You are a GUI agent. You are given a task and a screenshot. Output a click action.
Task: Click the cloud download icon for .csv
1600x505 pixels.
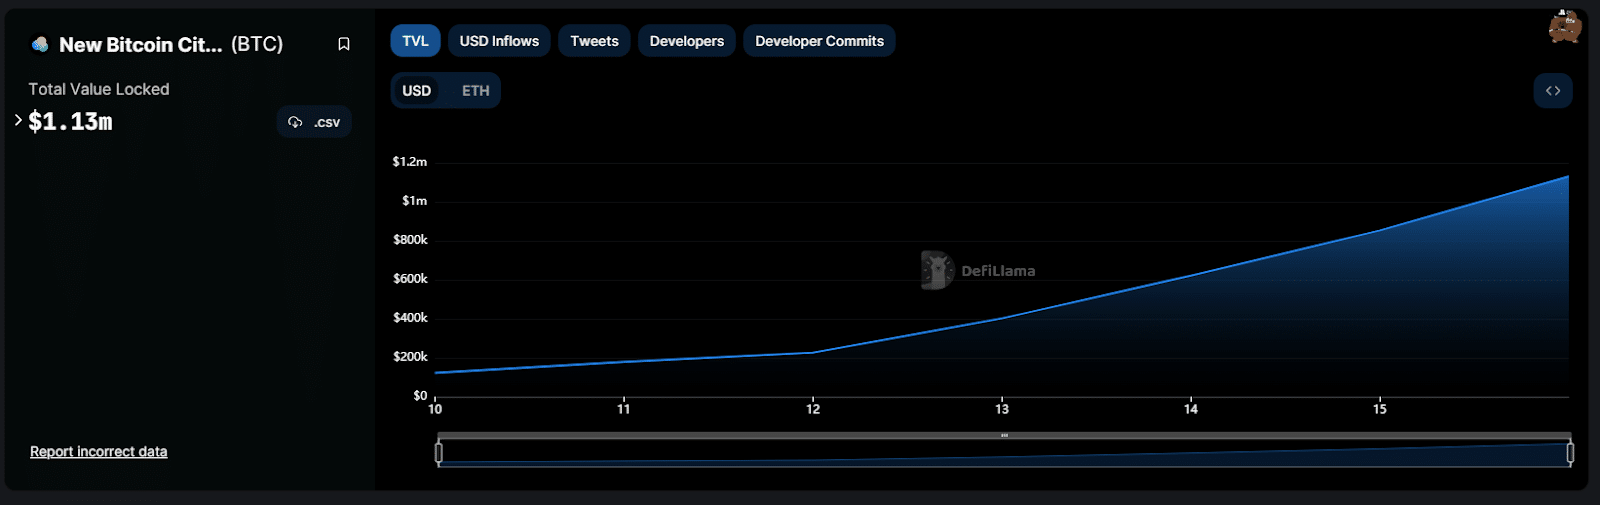click(295, 122)
